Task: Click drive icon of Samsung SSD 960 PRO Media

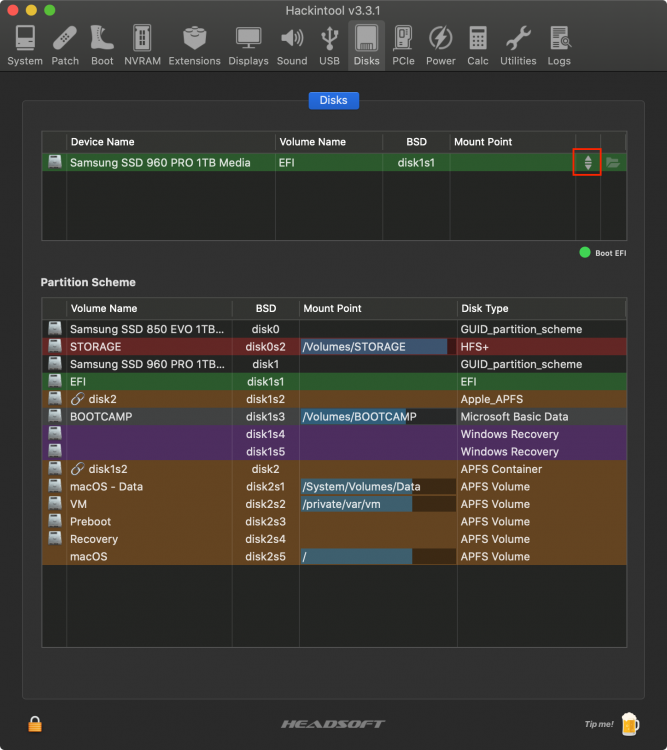Action: click(x=55, y=162)
